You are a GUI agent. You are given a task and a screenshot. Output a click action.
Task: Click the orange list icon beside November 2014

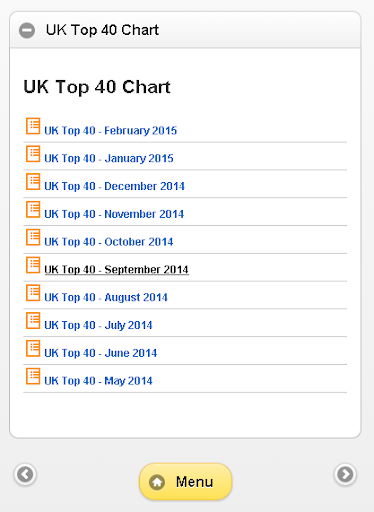(x=33, y=209)
